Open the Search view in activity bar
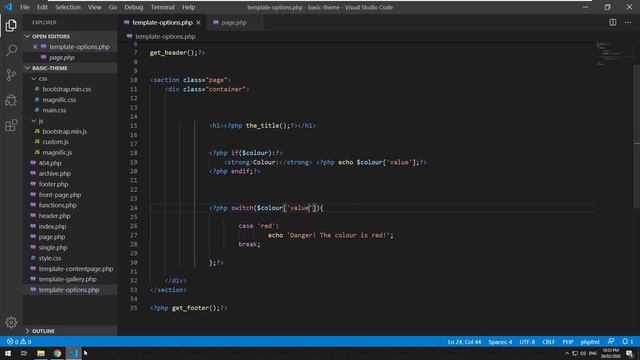 pos(11,50)
